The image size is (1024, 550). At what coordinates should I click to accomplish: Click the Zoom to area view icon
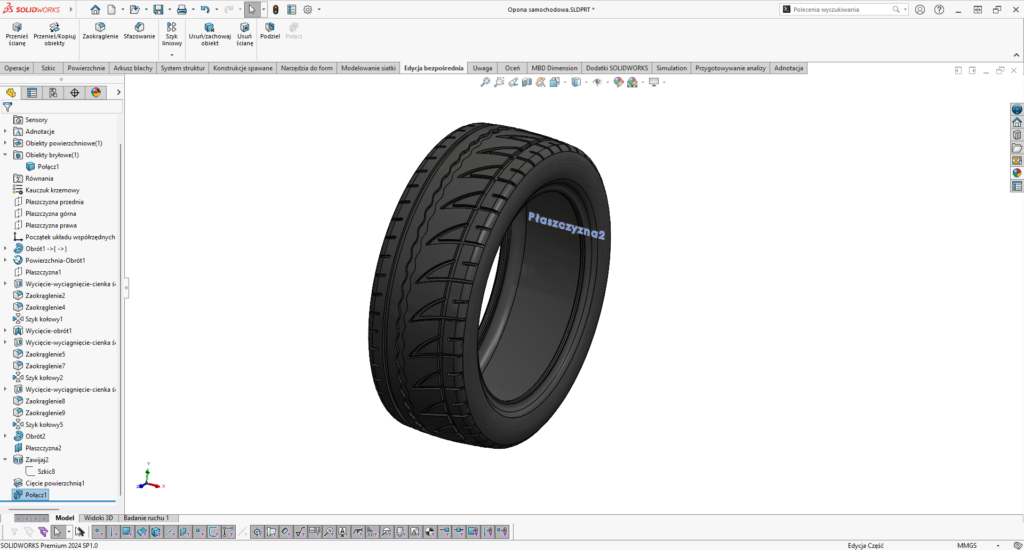(499, 82)
